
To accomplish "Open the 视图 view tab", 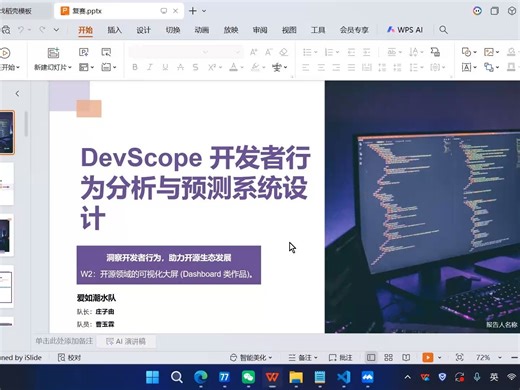I will [x=289, y=30].
